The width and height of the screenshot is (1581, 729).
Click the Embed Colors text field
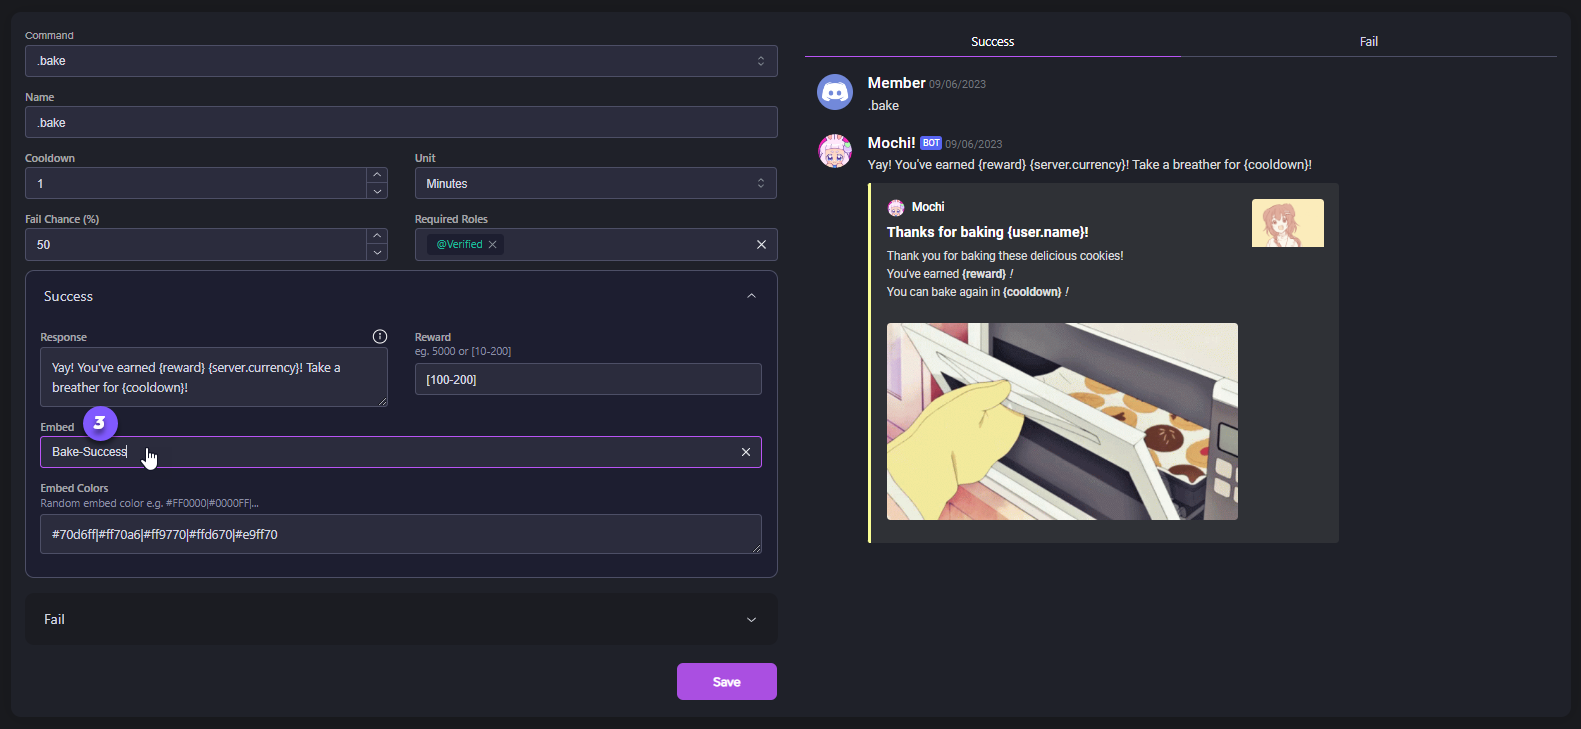point(400,534)
